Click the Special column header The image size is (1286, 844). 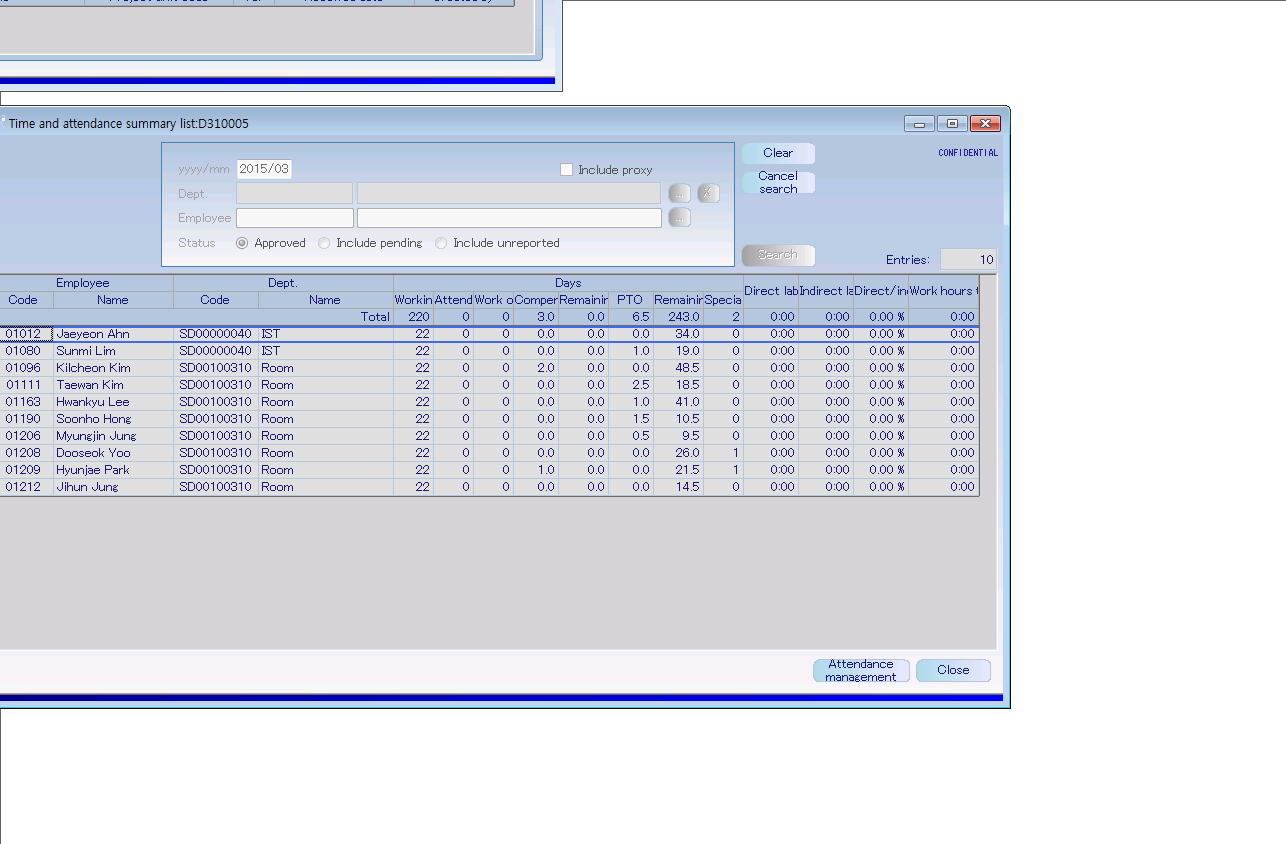tap(723, 300)
